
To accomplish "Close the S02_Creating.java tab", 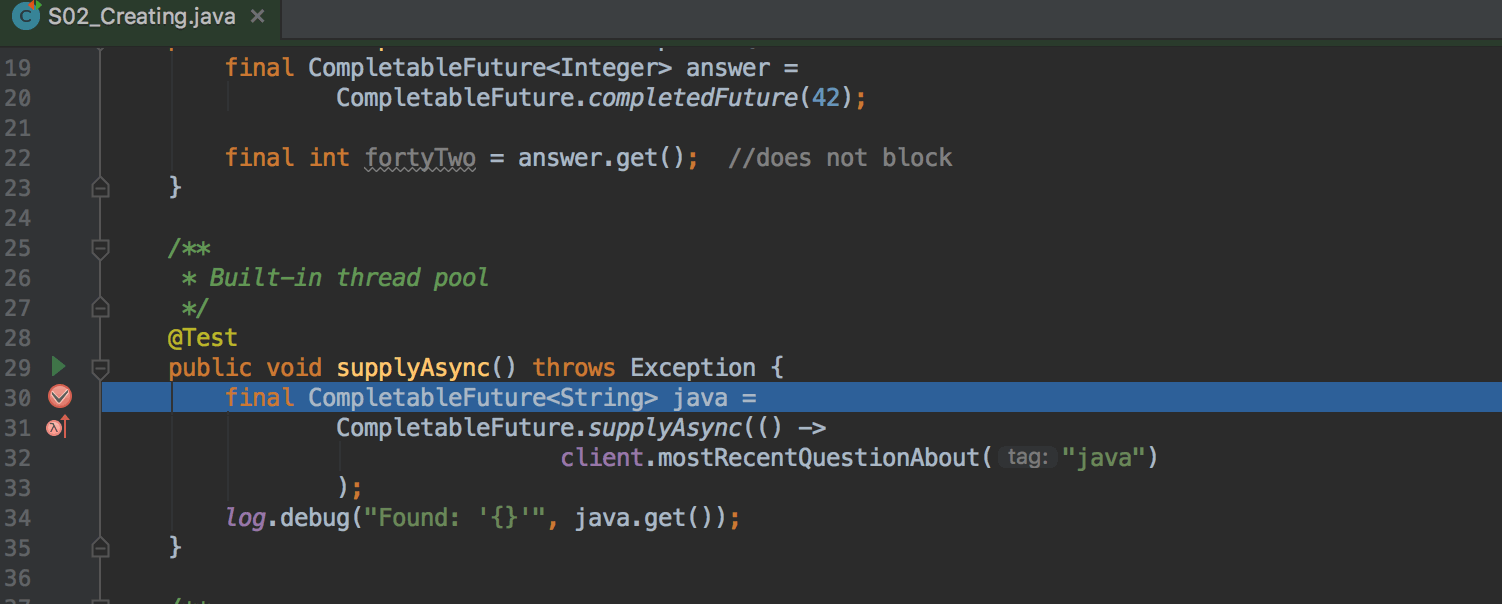I will click(258, 17).
